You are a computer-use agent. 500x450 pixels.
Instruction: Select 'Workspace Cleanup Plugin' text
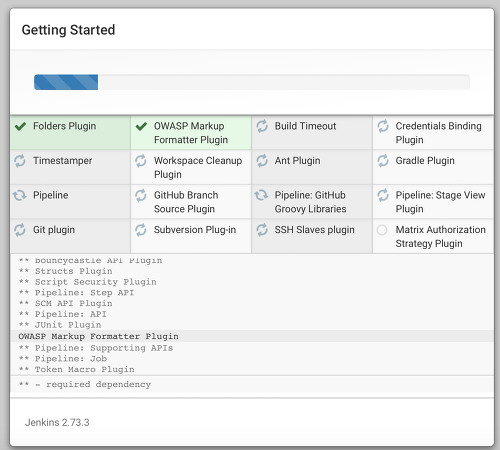click(198, 167)
